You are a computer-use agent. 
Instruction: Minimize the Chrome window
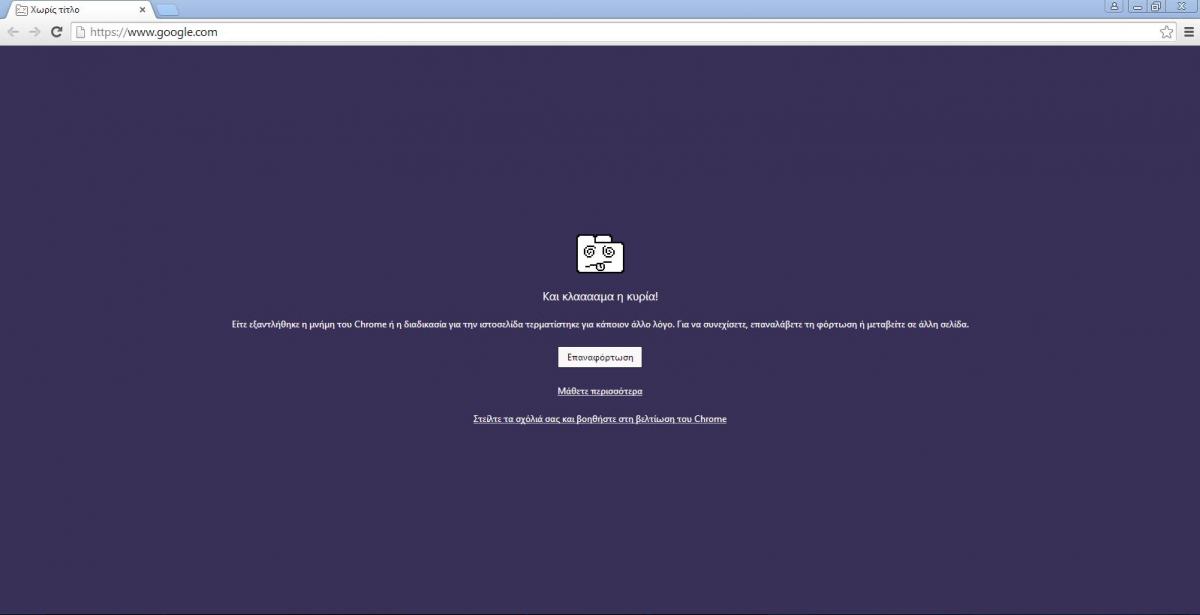pyautogui.click(x=1138, y=6)
